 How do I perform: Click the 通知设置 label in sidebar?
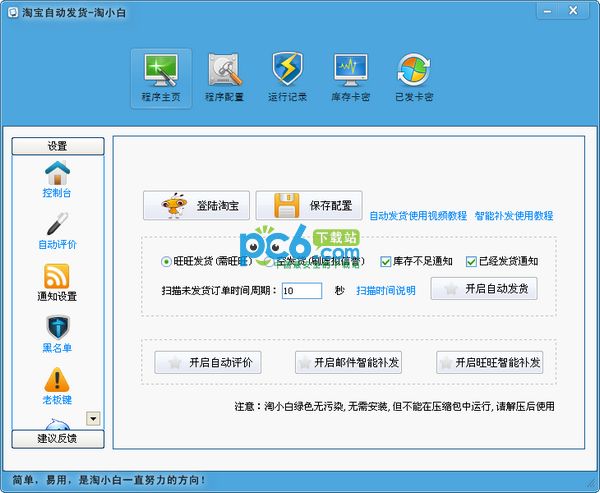[x=57, y=296]
